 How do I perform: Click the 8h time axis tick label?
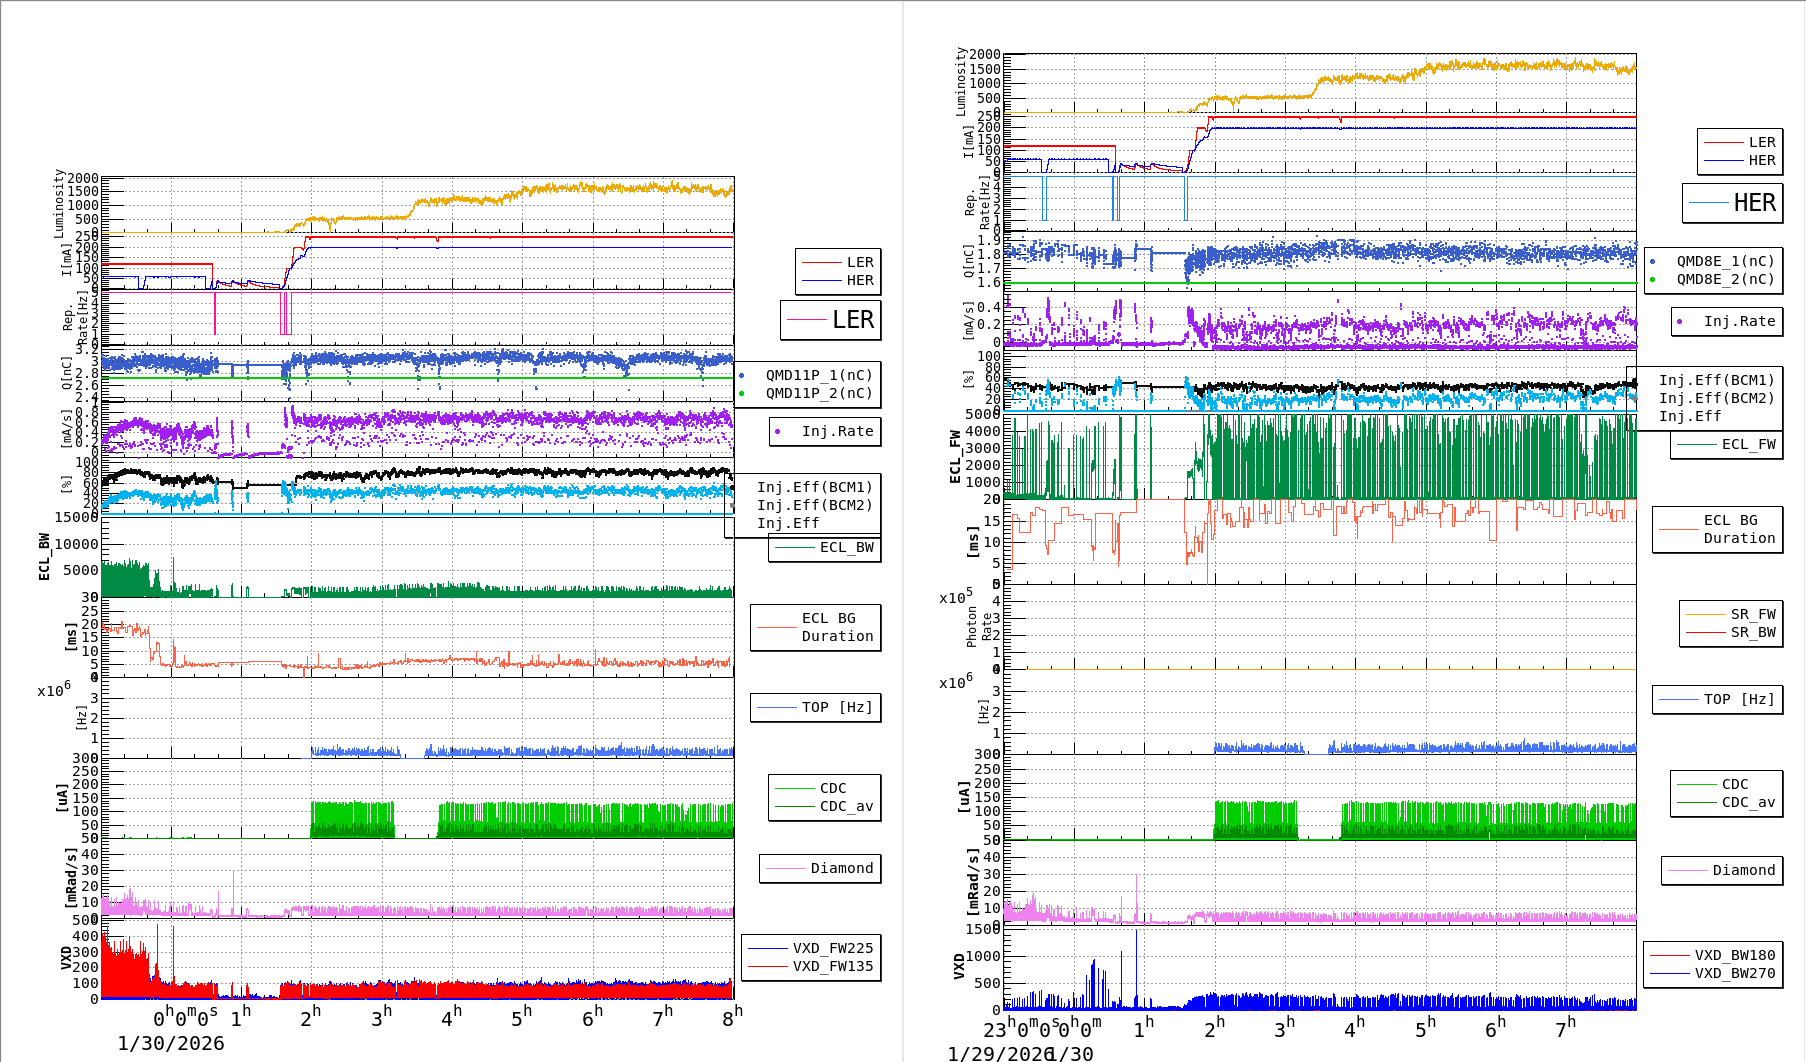733,1016
